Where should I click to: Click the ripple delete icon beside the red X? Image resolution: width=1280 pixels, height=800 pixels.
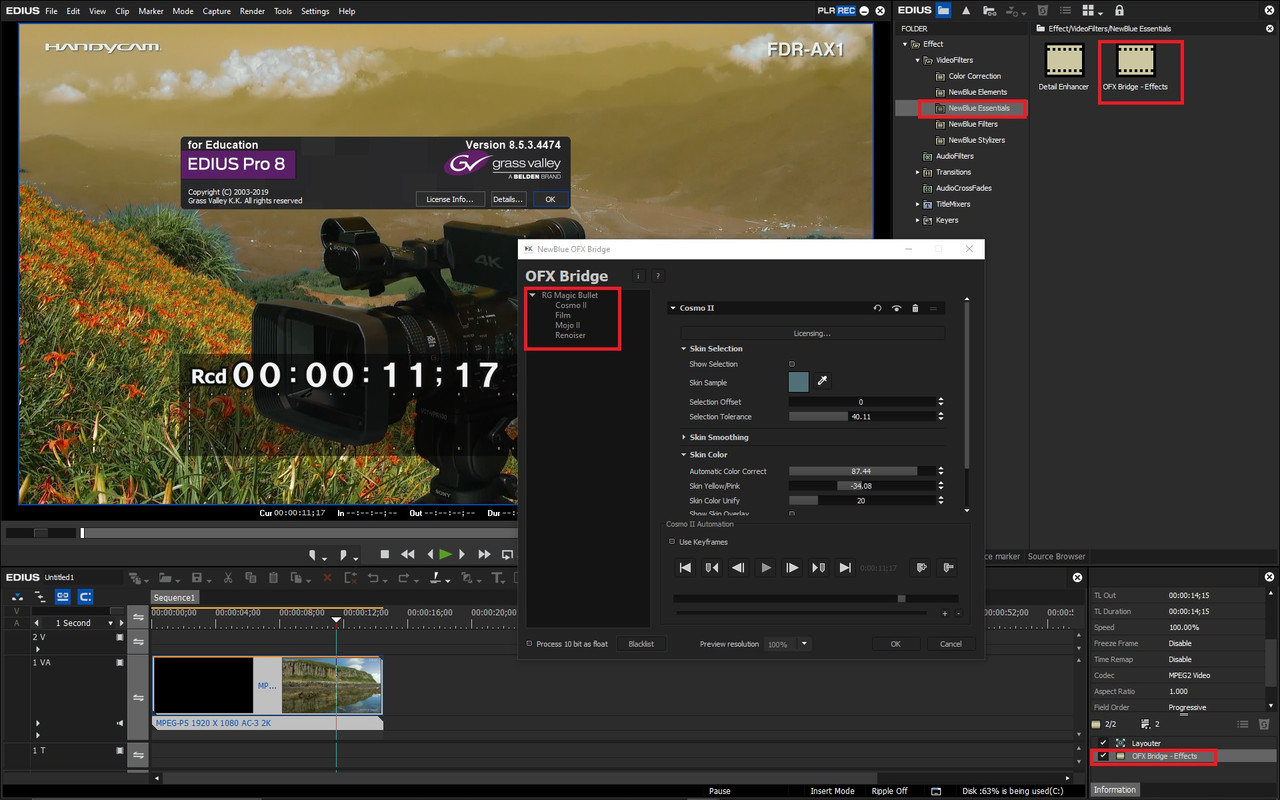click(x=351, y=578)
